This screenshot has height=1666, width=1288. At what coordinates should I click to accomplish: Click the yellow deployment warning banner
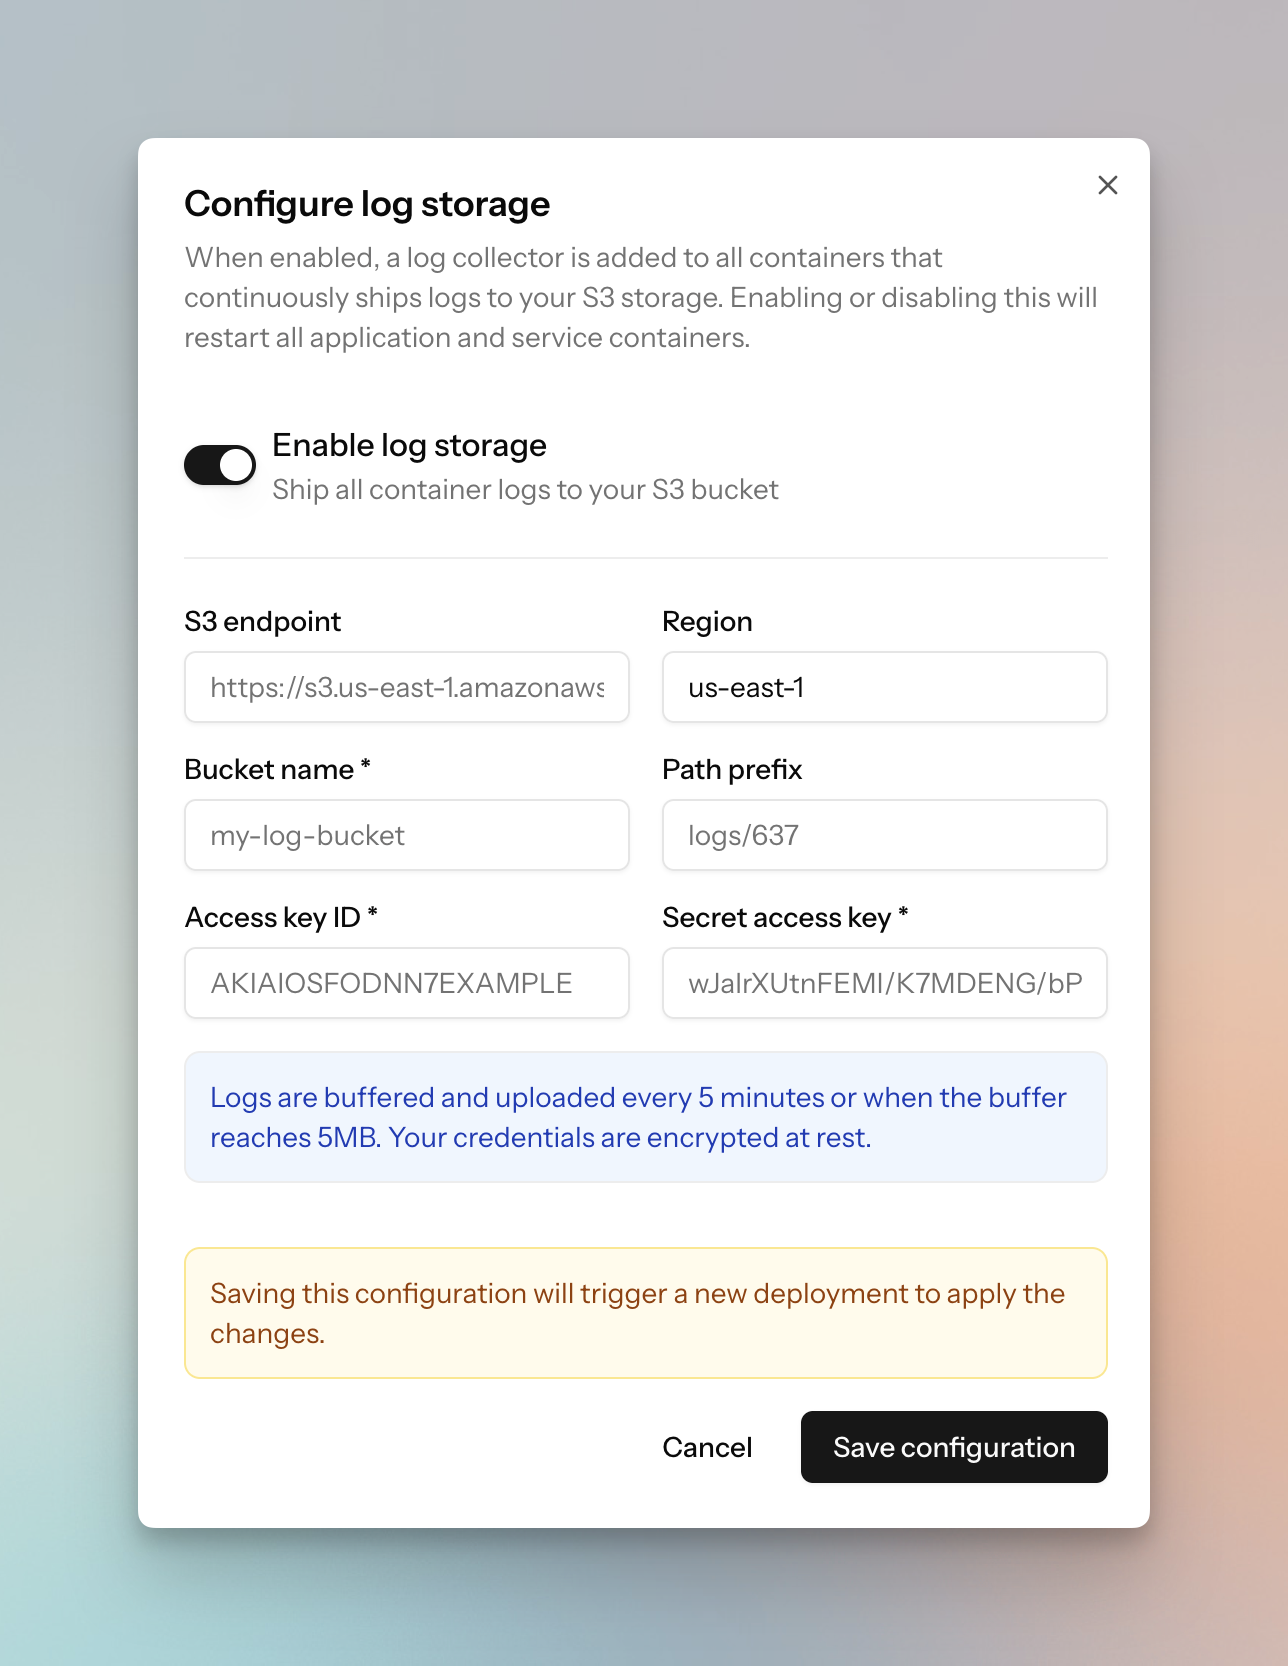click(645, 1313)
